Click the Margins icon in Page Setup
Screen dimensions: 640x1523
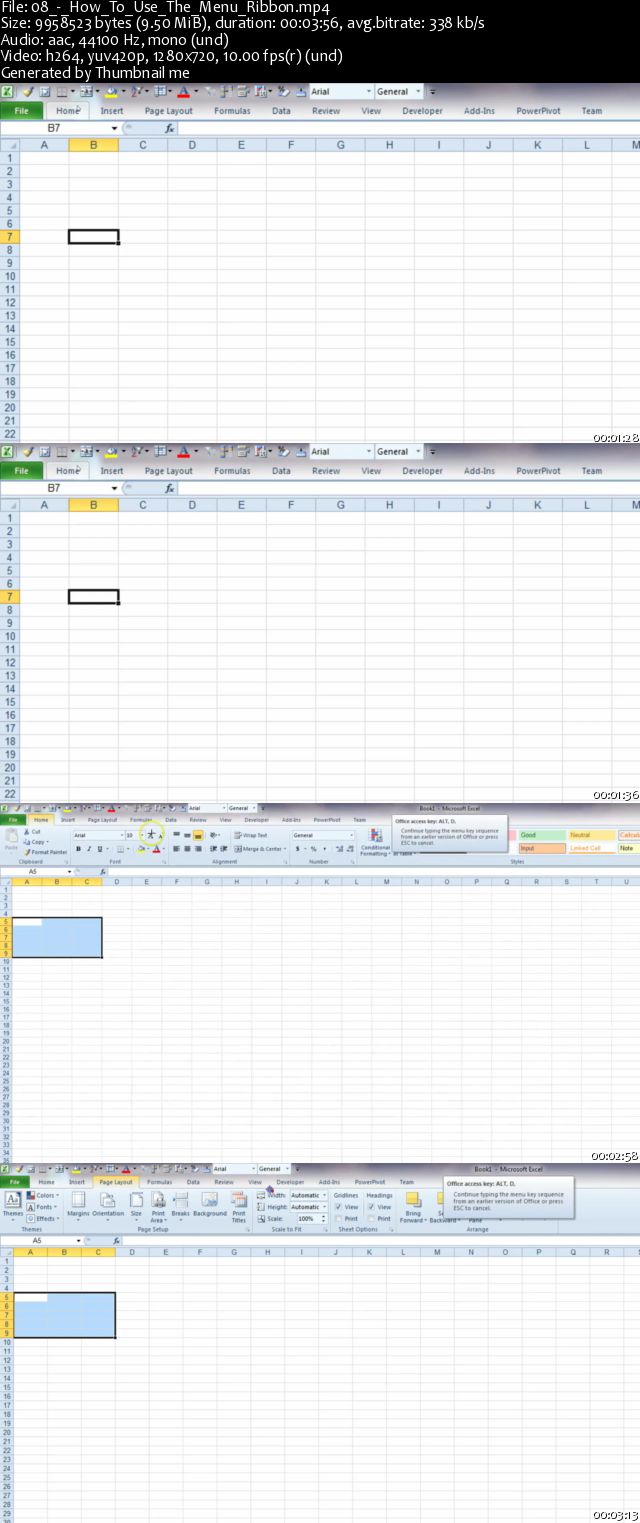pos(78,1199)
